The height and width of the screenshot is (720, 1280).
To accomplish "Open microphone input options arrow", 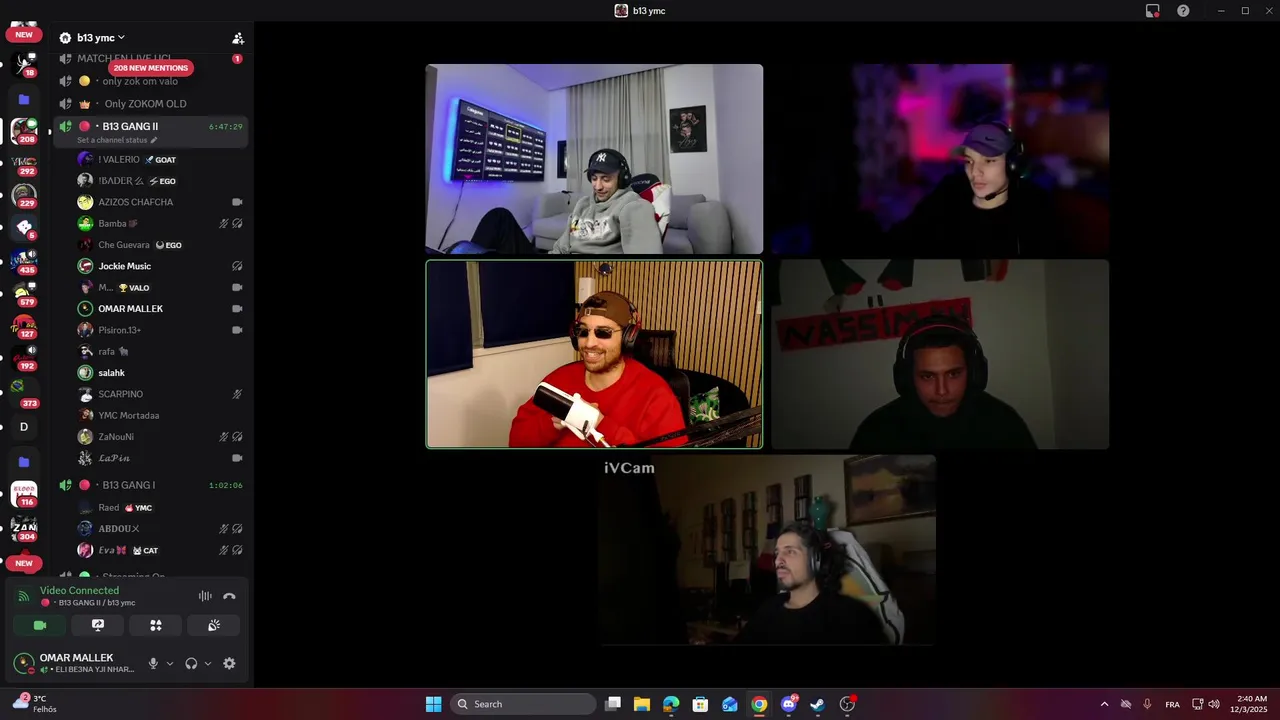I will pyautogui.click(x=169, y=664).
